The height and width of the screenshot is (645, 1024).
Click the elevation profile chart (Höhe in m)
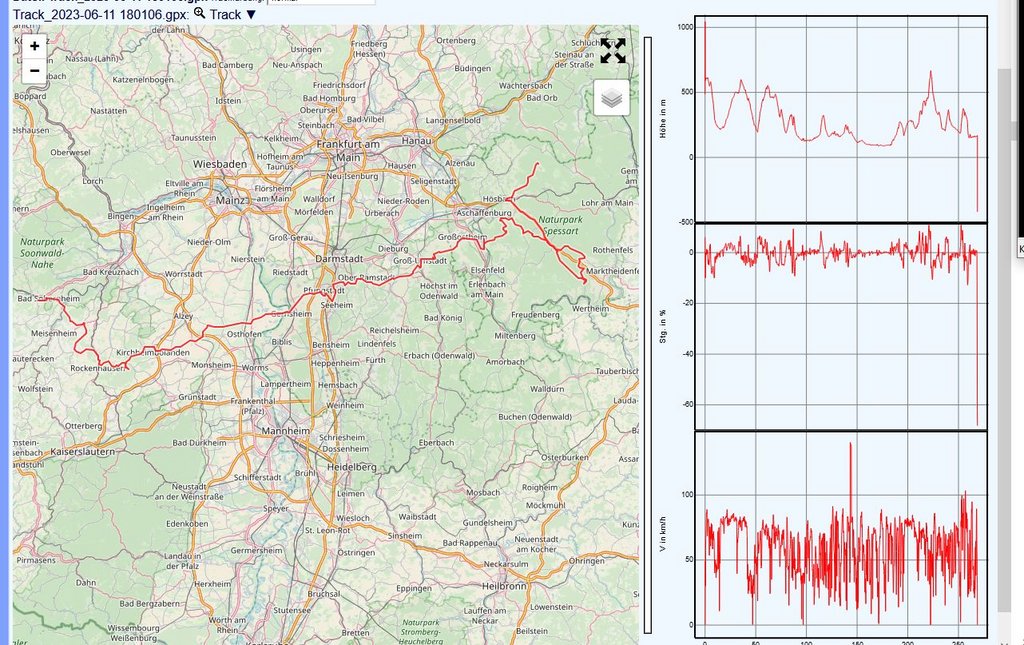tap(841, 119)
